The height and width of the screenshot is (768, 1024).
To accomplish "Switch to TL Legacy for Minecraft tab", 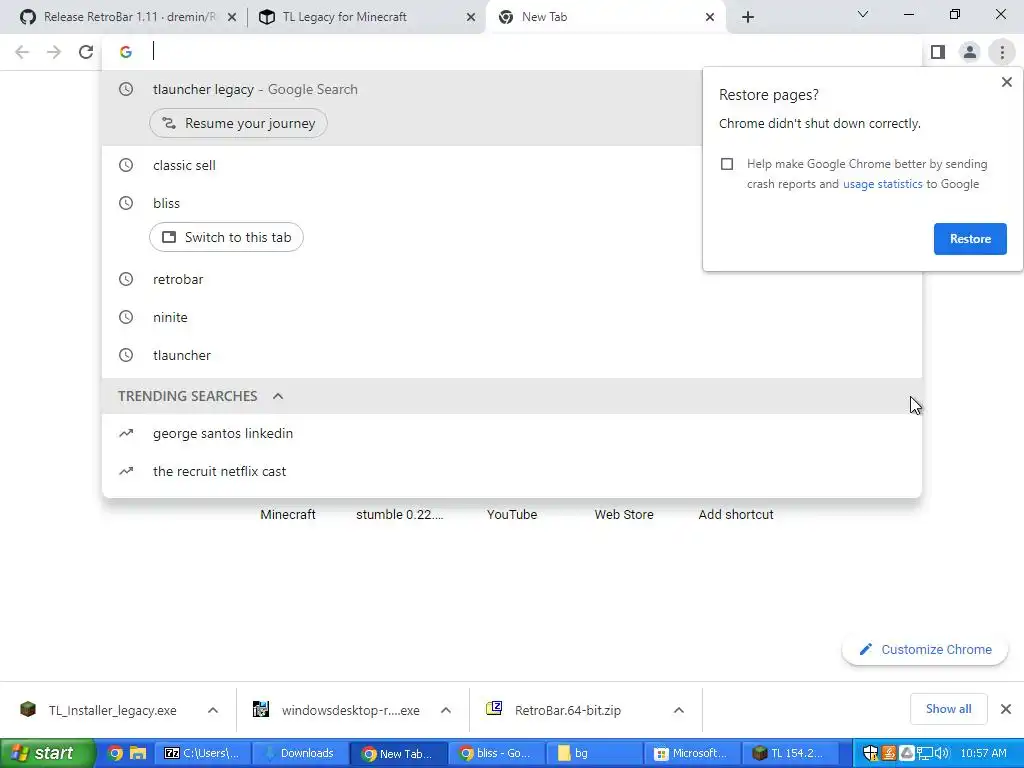I will (367, 17).
